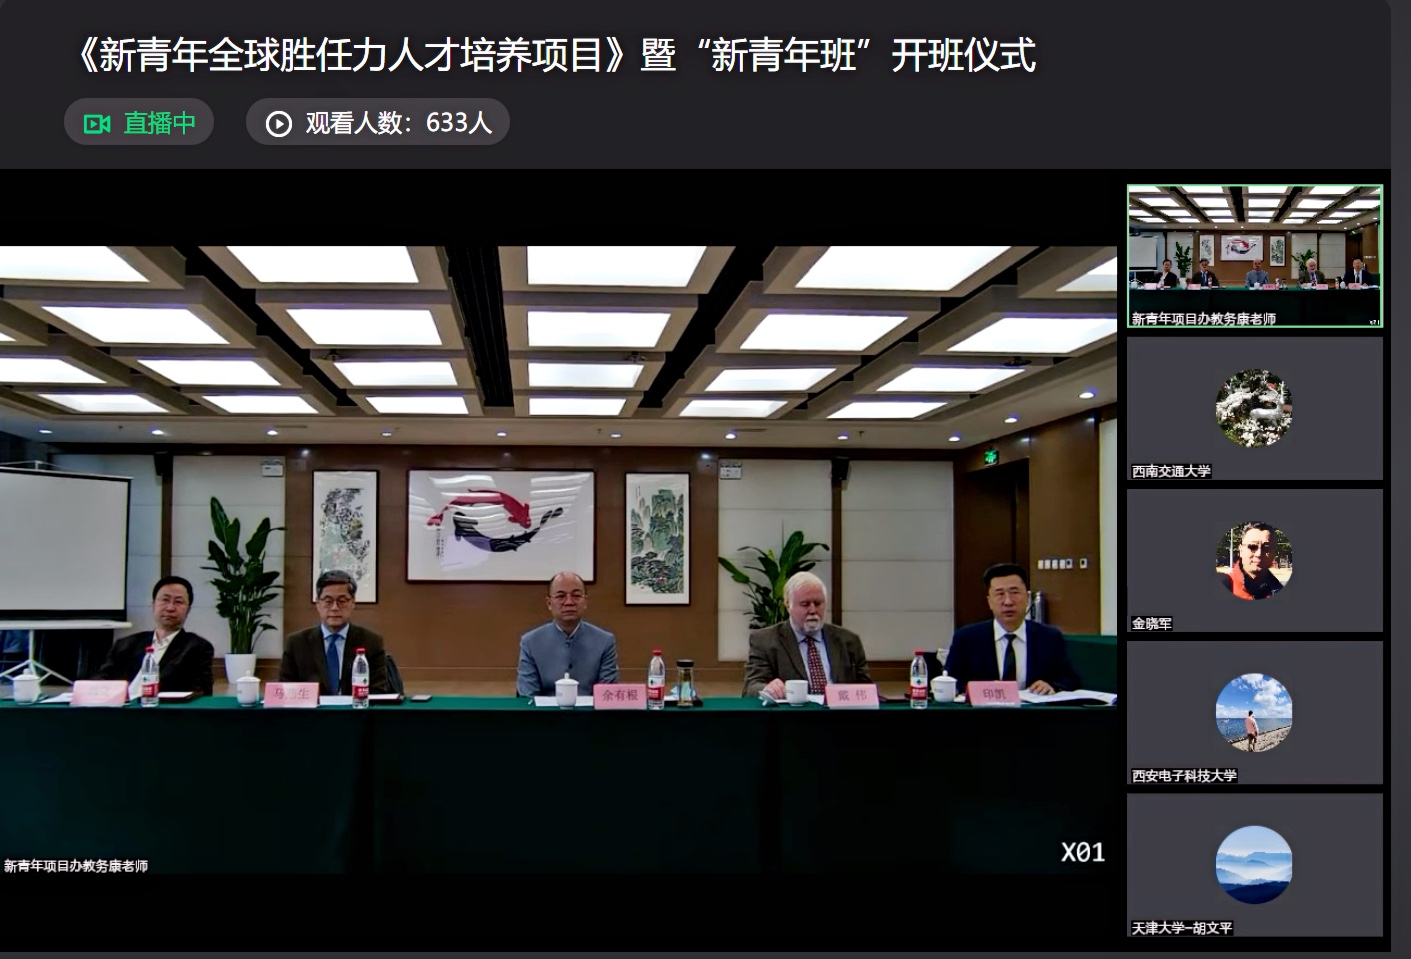Expand the 天津大学-胡文平 participant video
The image size is (1411, 959).
point(1253,864)
